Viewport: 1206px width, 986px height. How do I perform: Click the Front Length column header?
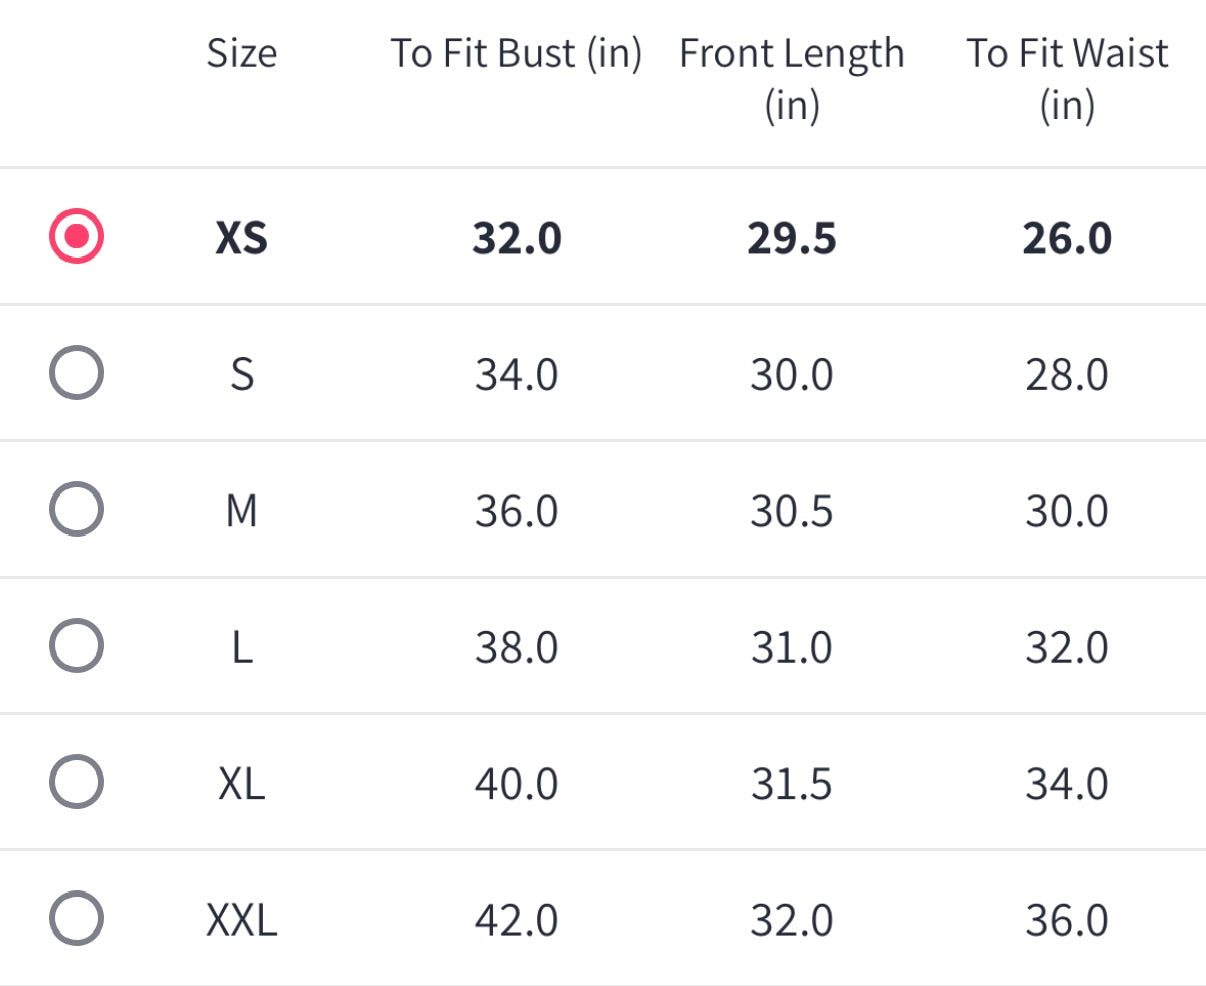(791, 78)
